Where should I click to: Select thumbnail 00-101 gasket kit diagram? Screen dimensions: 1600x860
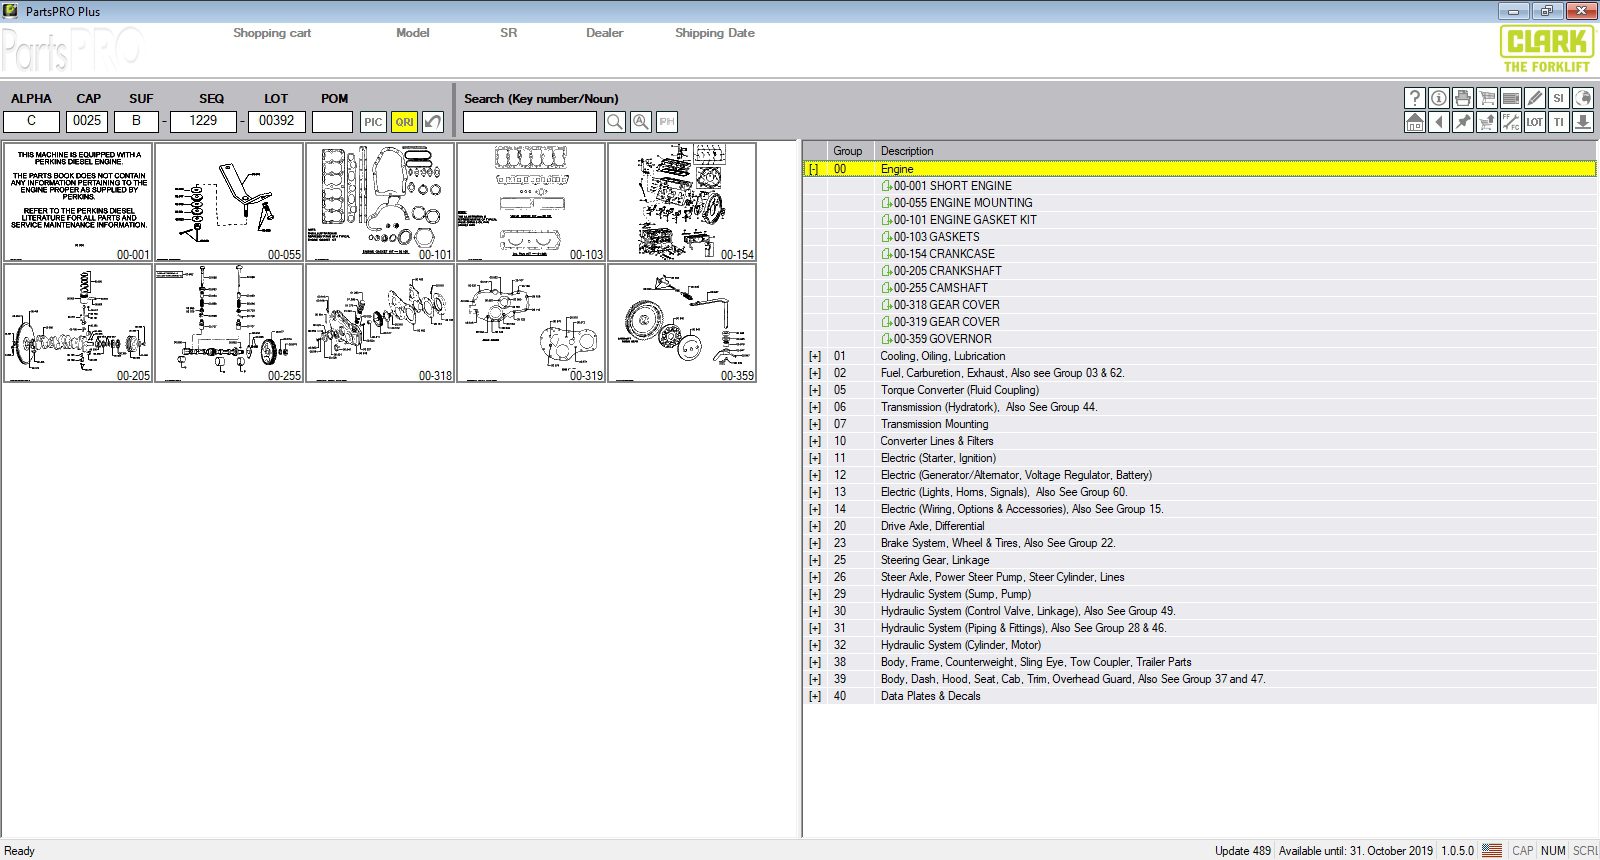(380, 202)
